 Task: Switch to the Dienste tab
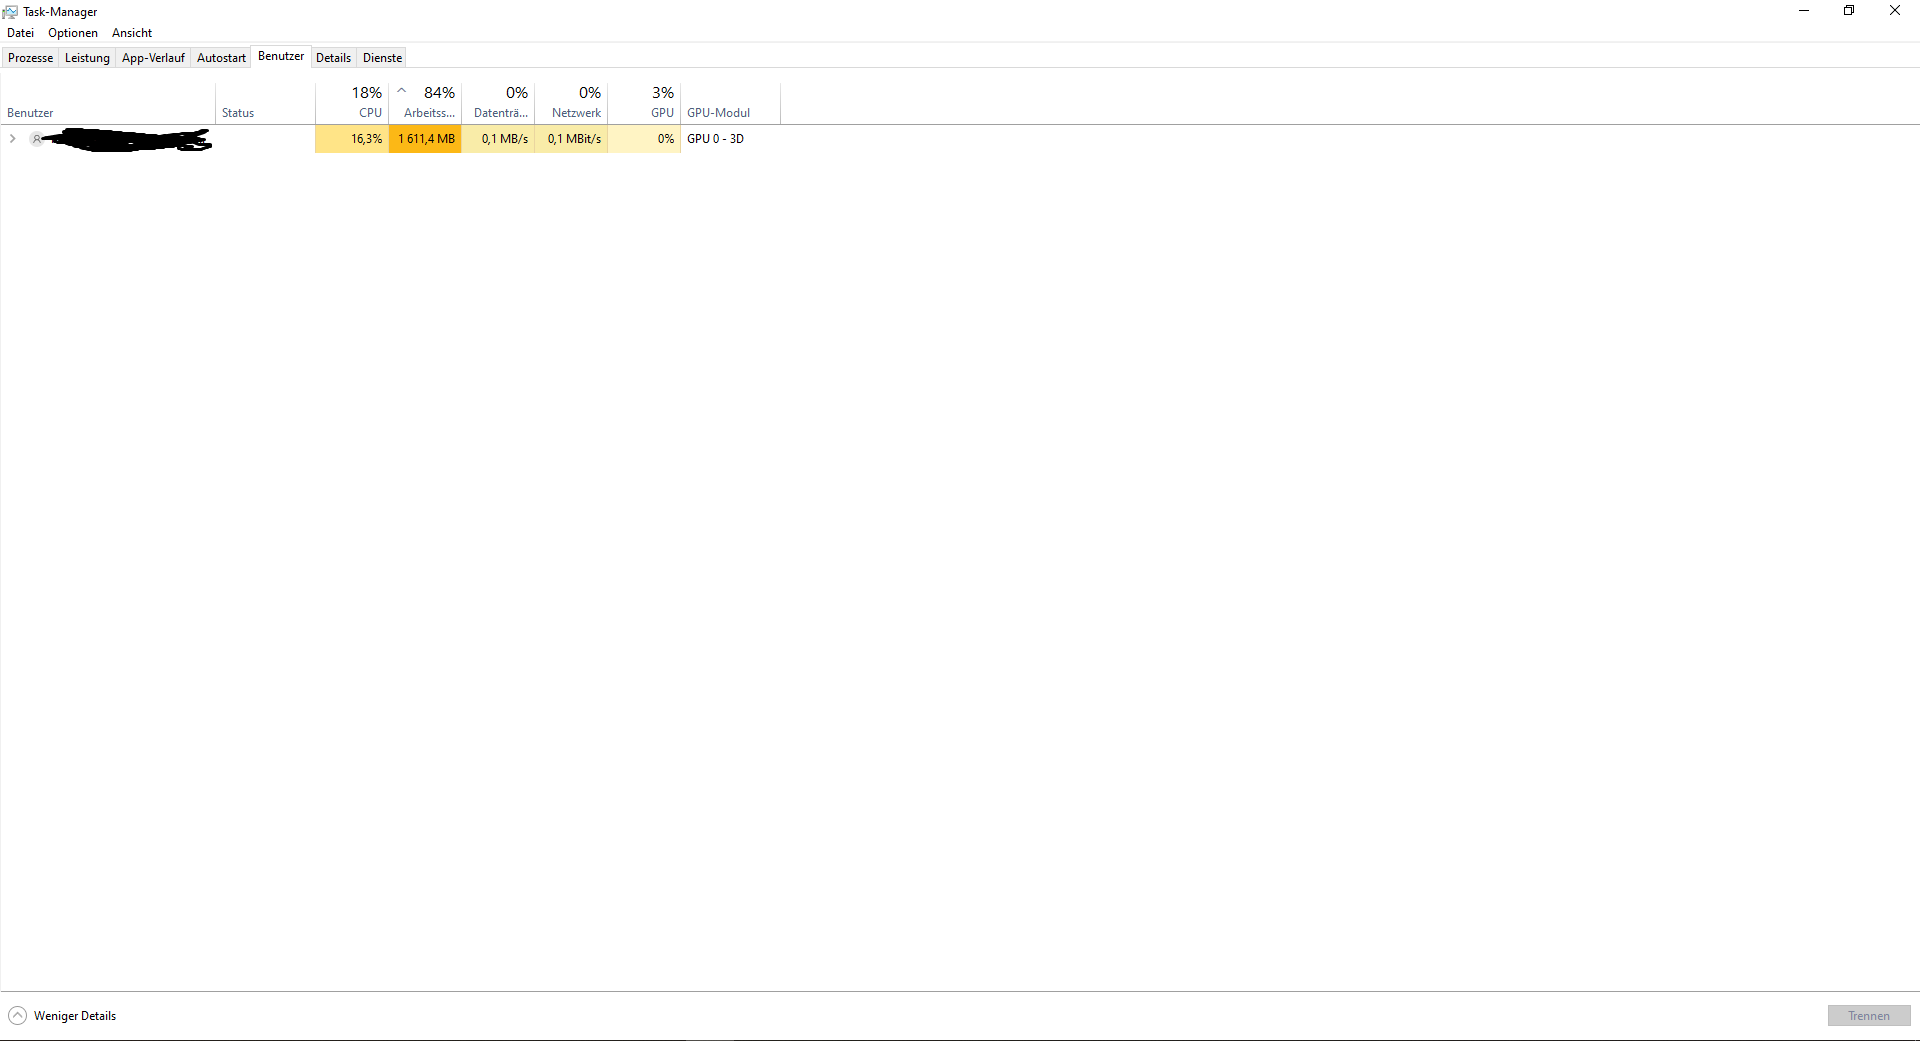[383, 58]
